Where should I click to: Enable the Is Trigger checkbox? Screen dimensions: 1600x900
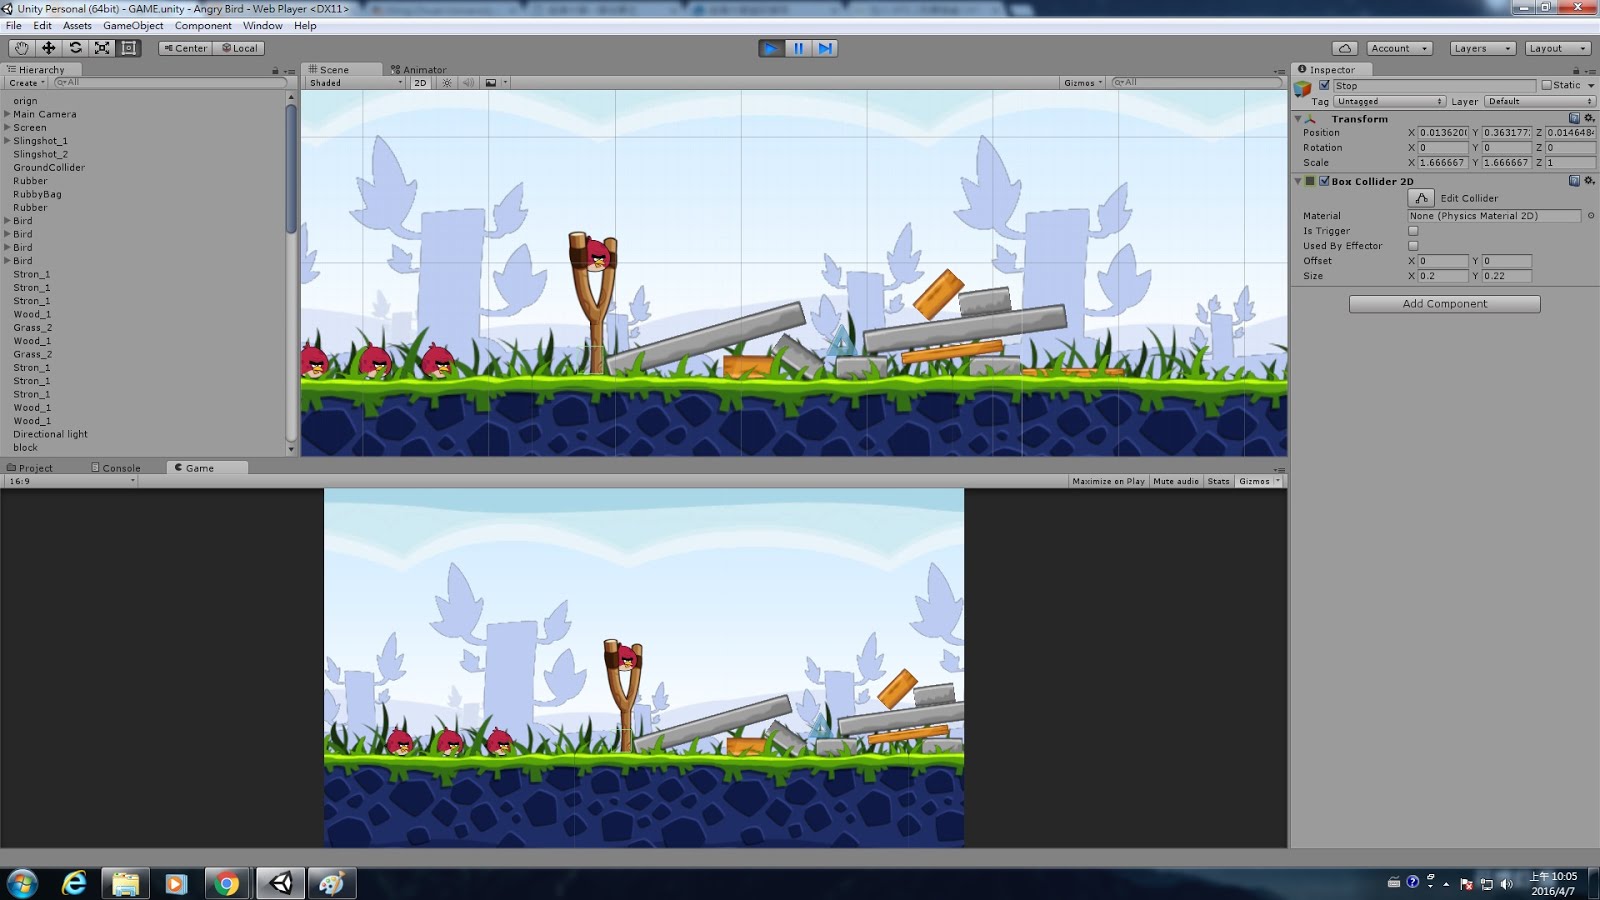[x=1413, y=231]
